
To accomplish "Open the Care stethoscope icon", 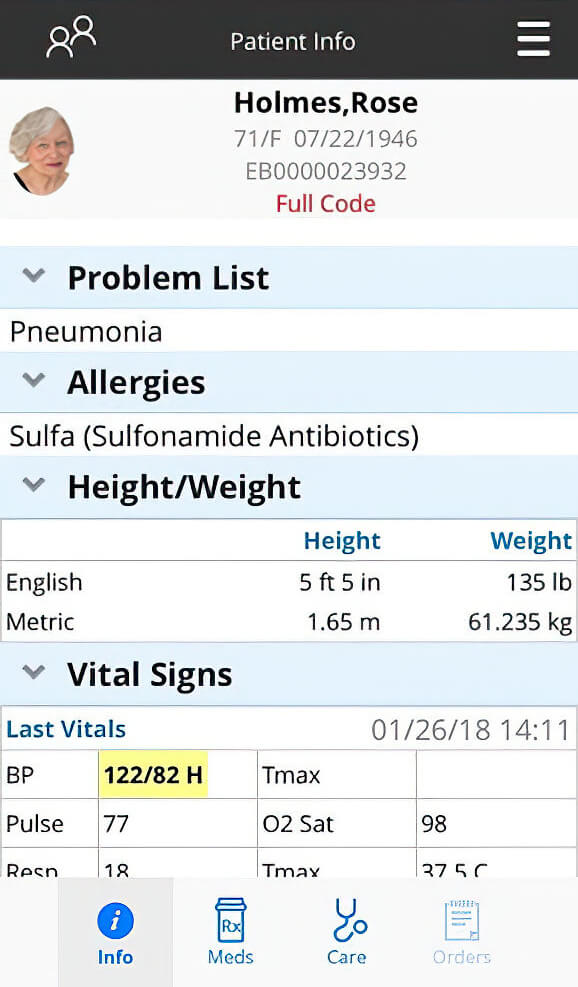I will pos(348,920).
